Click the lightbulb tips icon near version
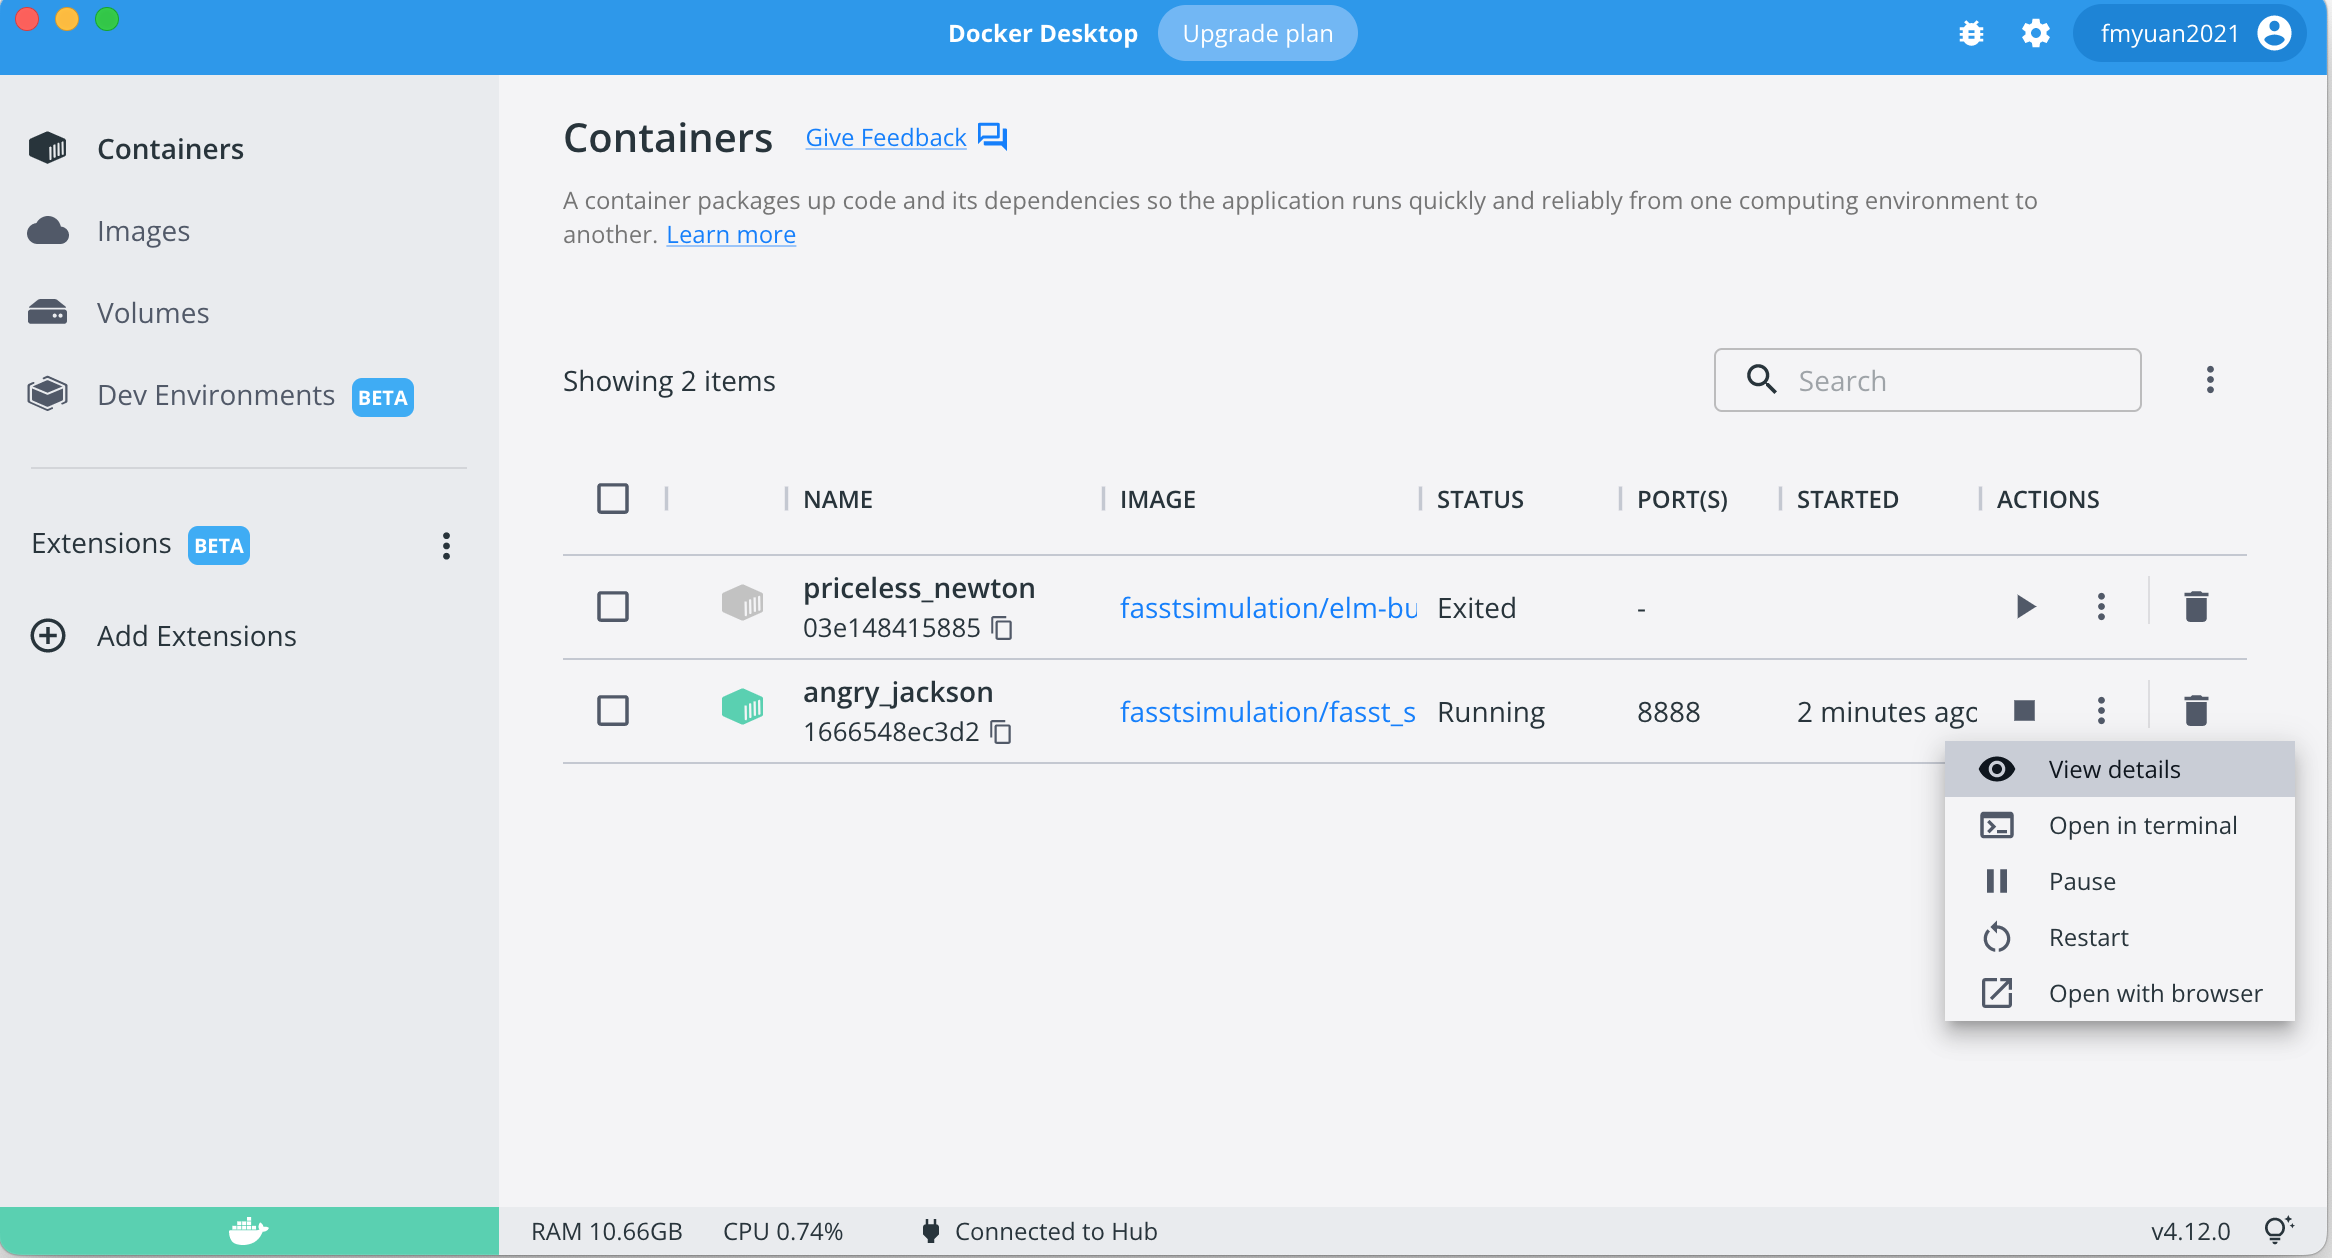2332x1258 pixels. (x=2278, y=1230)
